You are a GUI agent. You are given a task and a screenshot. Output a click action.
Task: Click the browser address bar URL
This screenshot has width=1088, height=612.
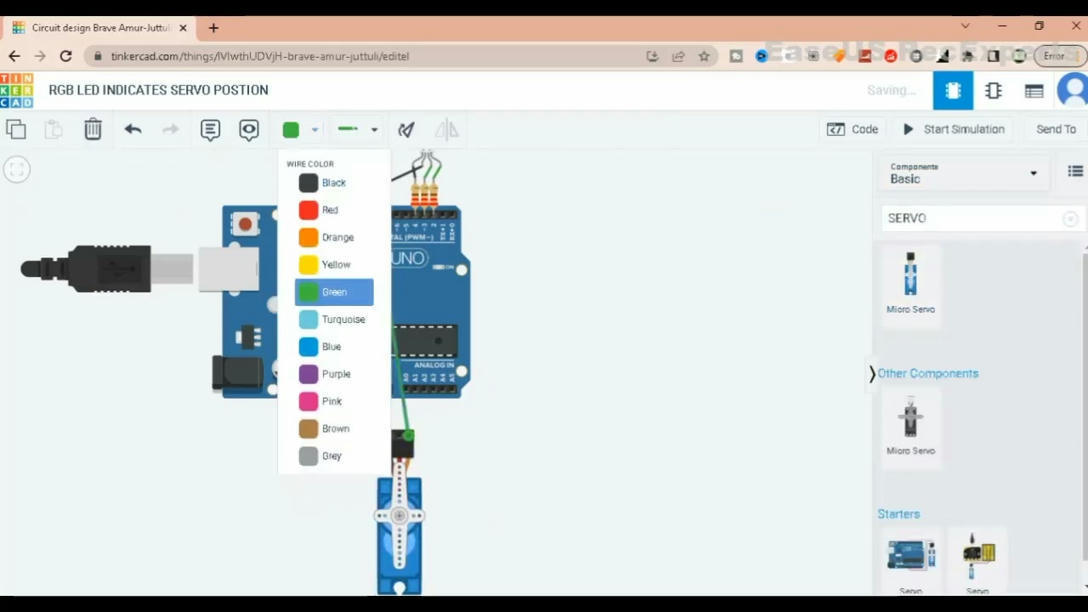coord(260,56)
